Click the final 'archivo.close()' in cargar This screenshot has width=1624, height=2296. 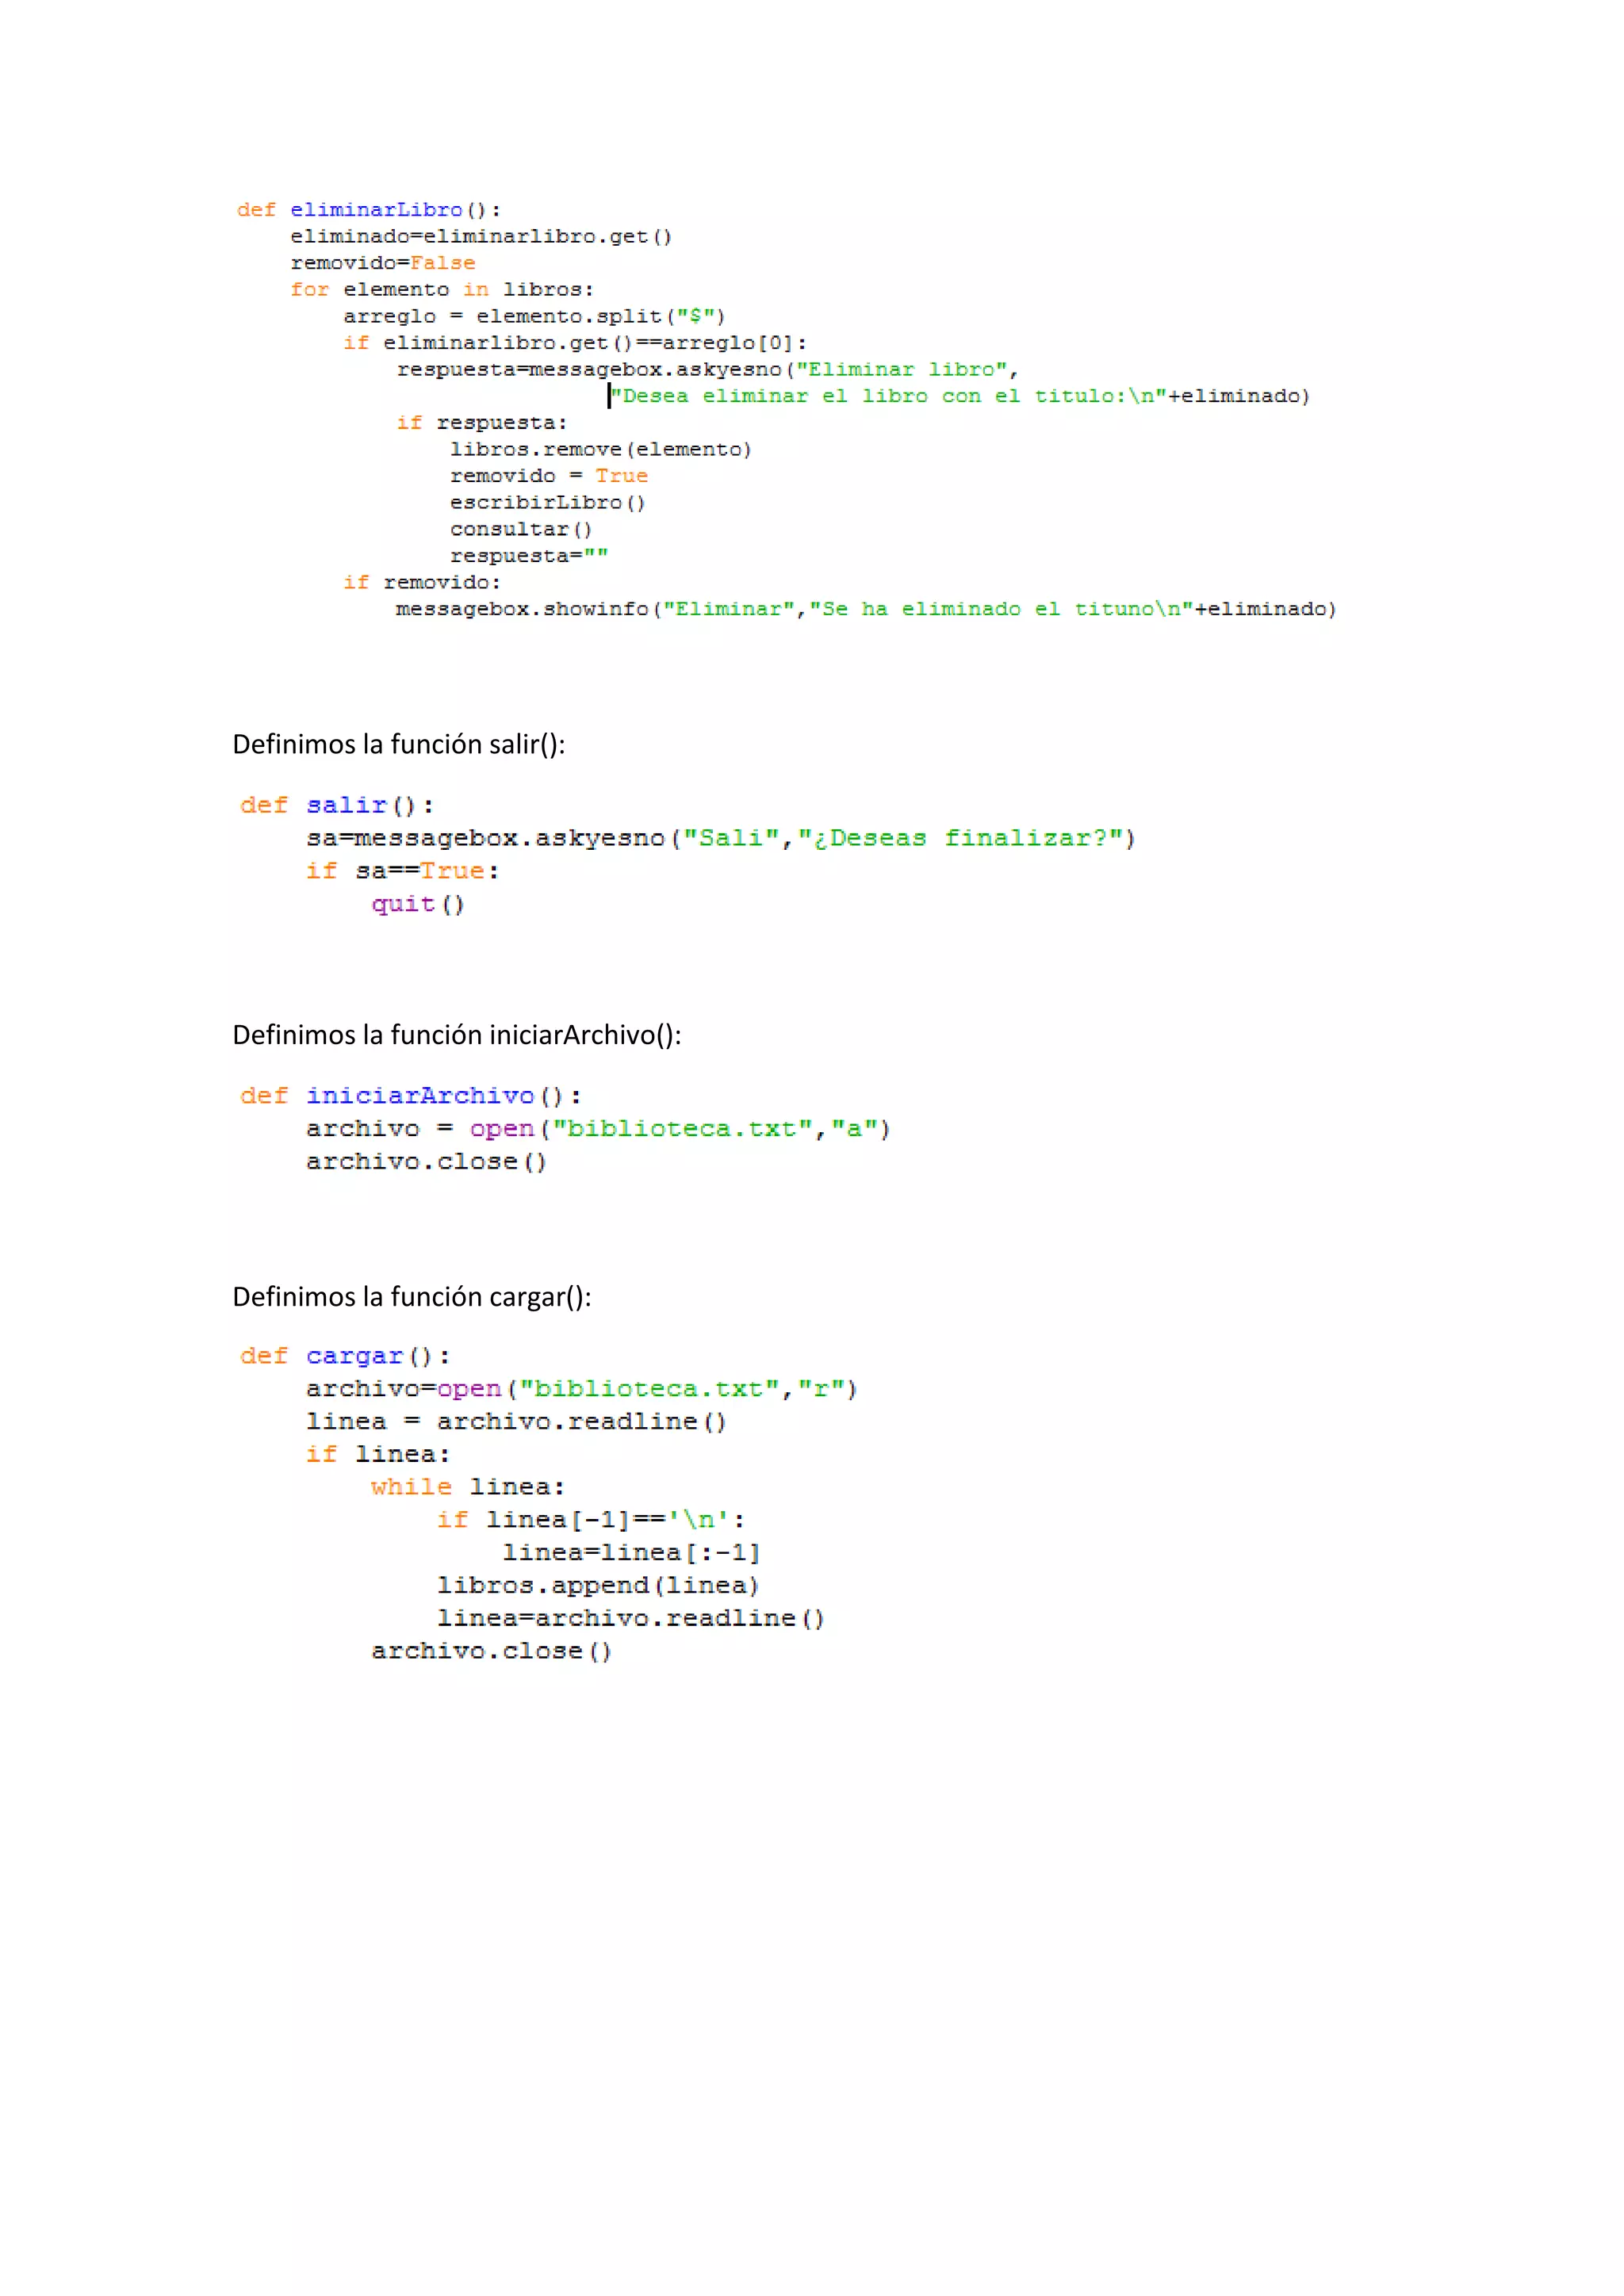pyautogui.click(x=490, y=1651)
